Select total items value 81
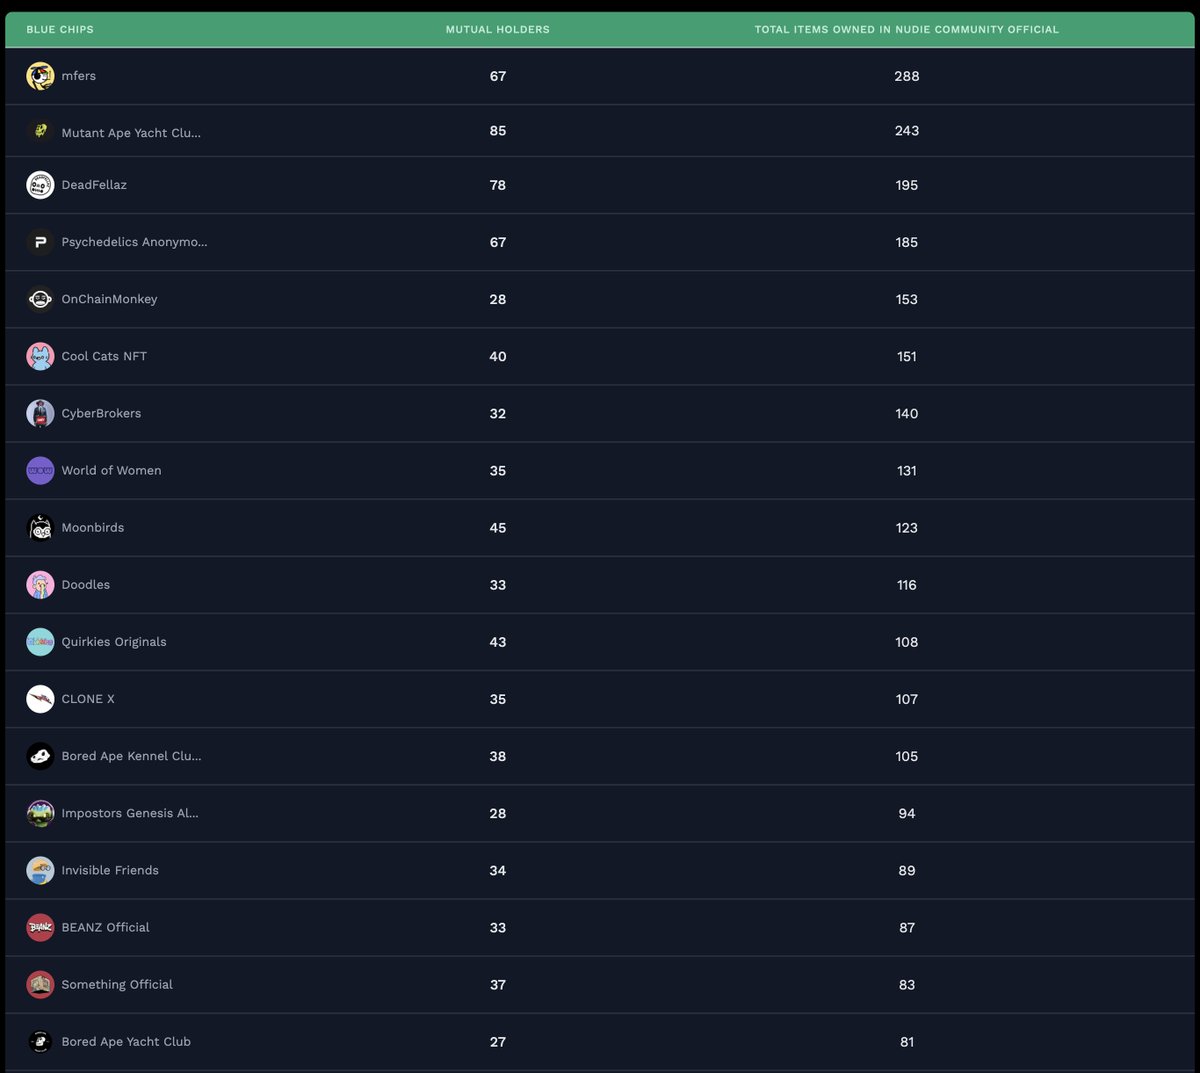Screen dimensions: 1200x1073 click(907, 1041)
